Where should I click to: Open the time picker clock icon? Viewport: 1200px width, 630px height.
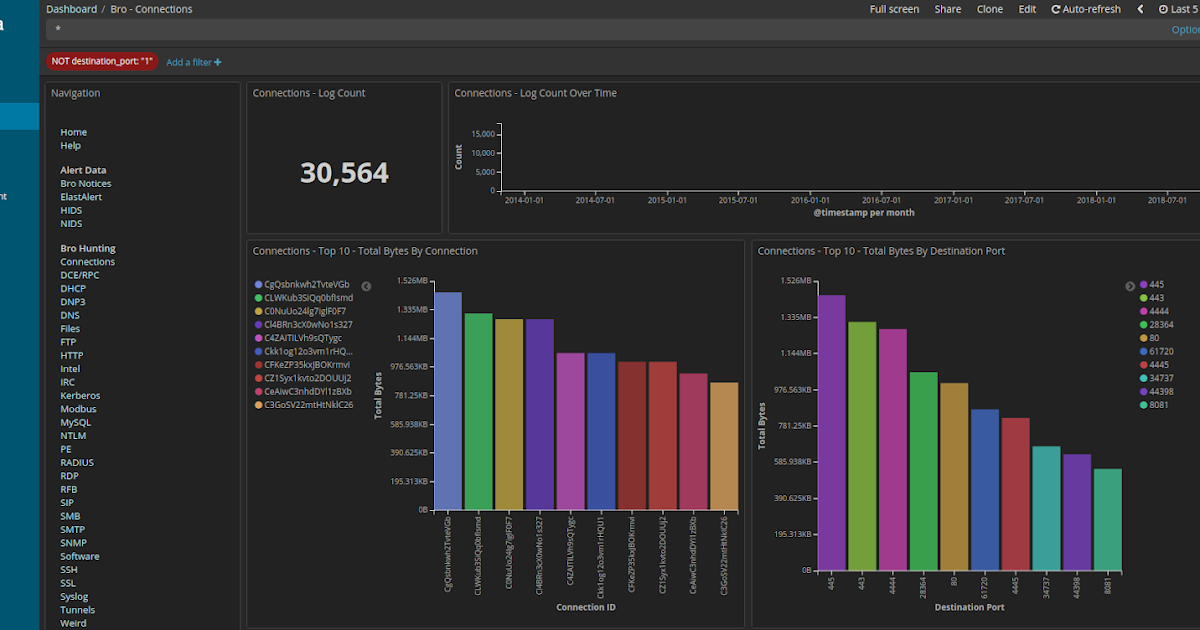(1163, 9)
